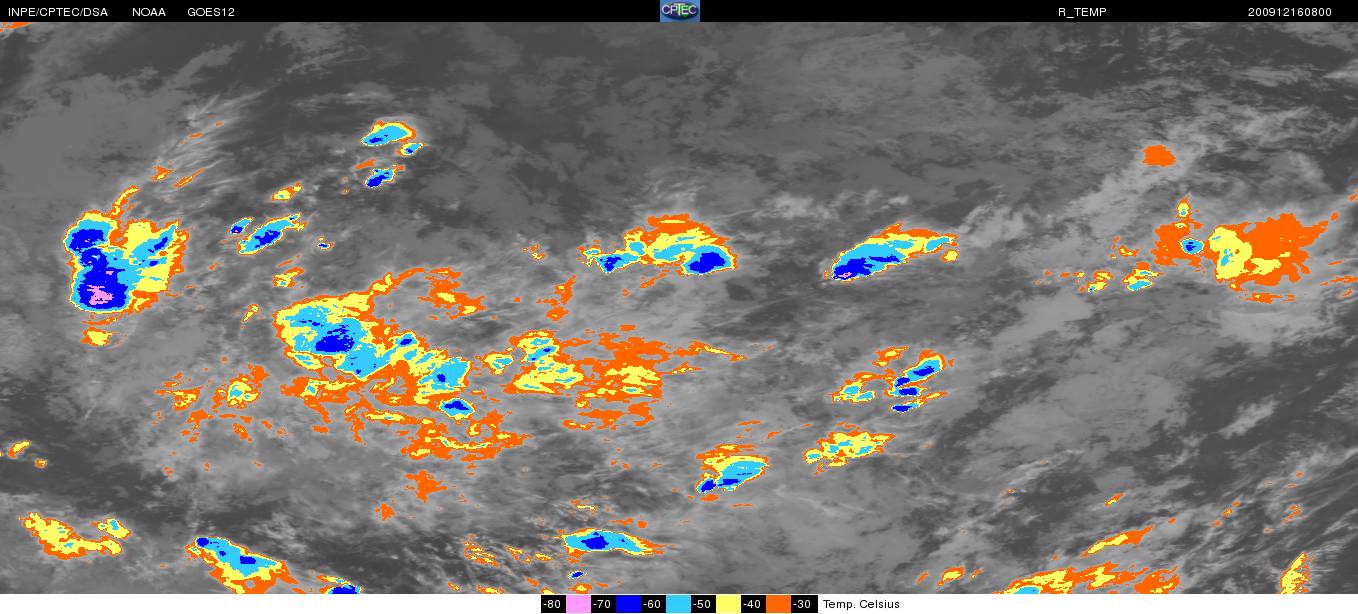Select the pink swatch in temperature legend
Screen dimensions: 1358x614
click(x=579, y=604)
